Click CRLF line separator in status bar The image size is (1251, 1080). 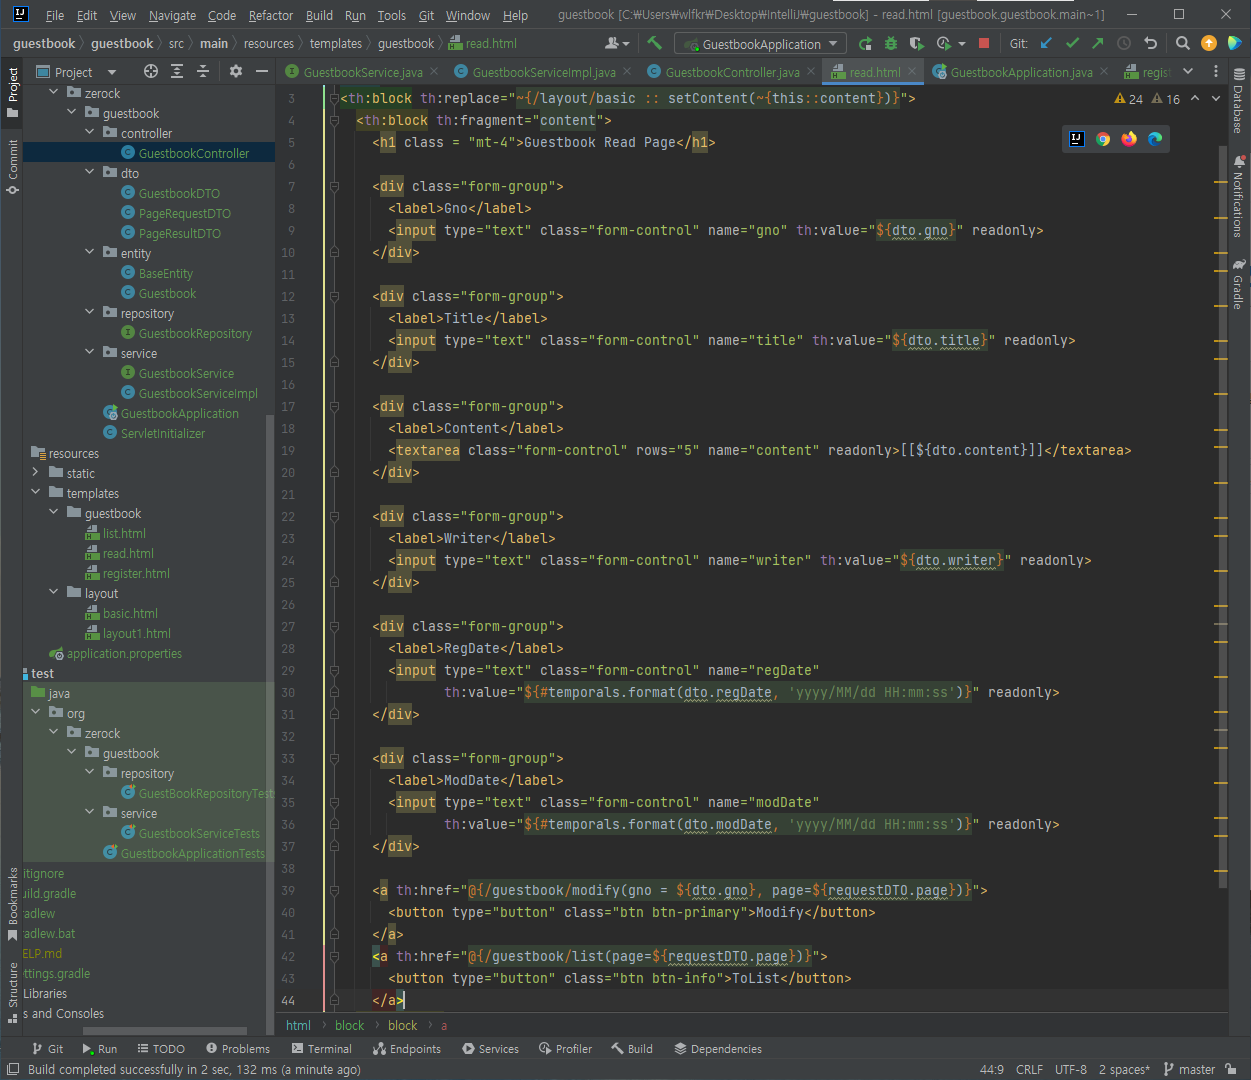tap(1029, 1069)
